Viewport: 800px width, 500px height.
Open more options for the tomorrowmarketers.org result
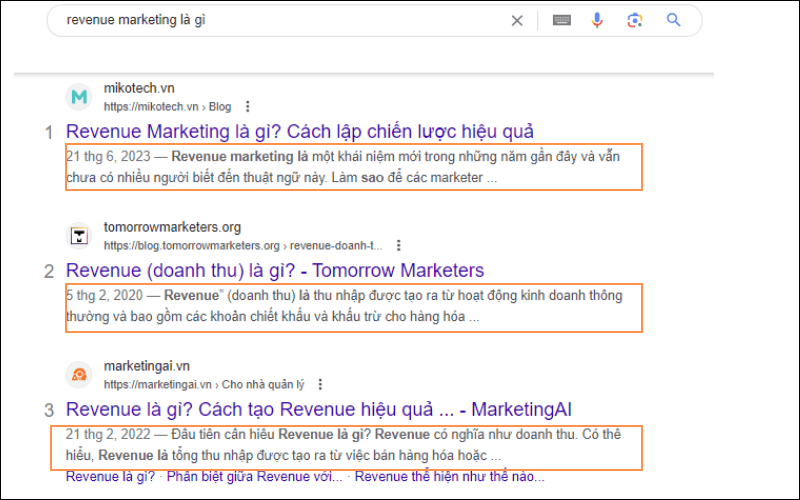coord(398,245)
